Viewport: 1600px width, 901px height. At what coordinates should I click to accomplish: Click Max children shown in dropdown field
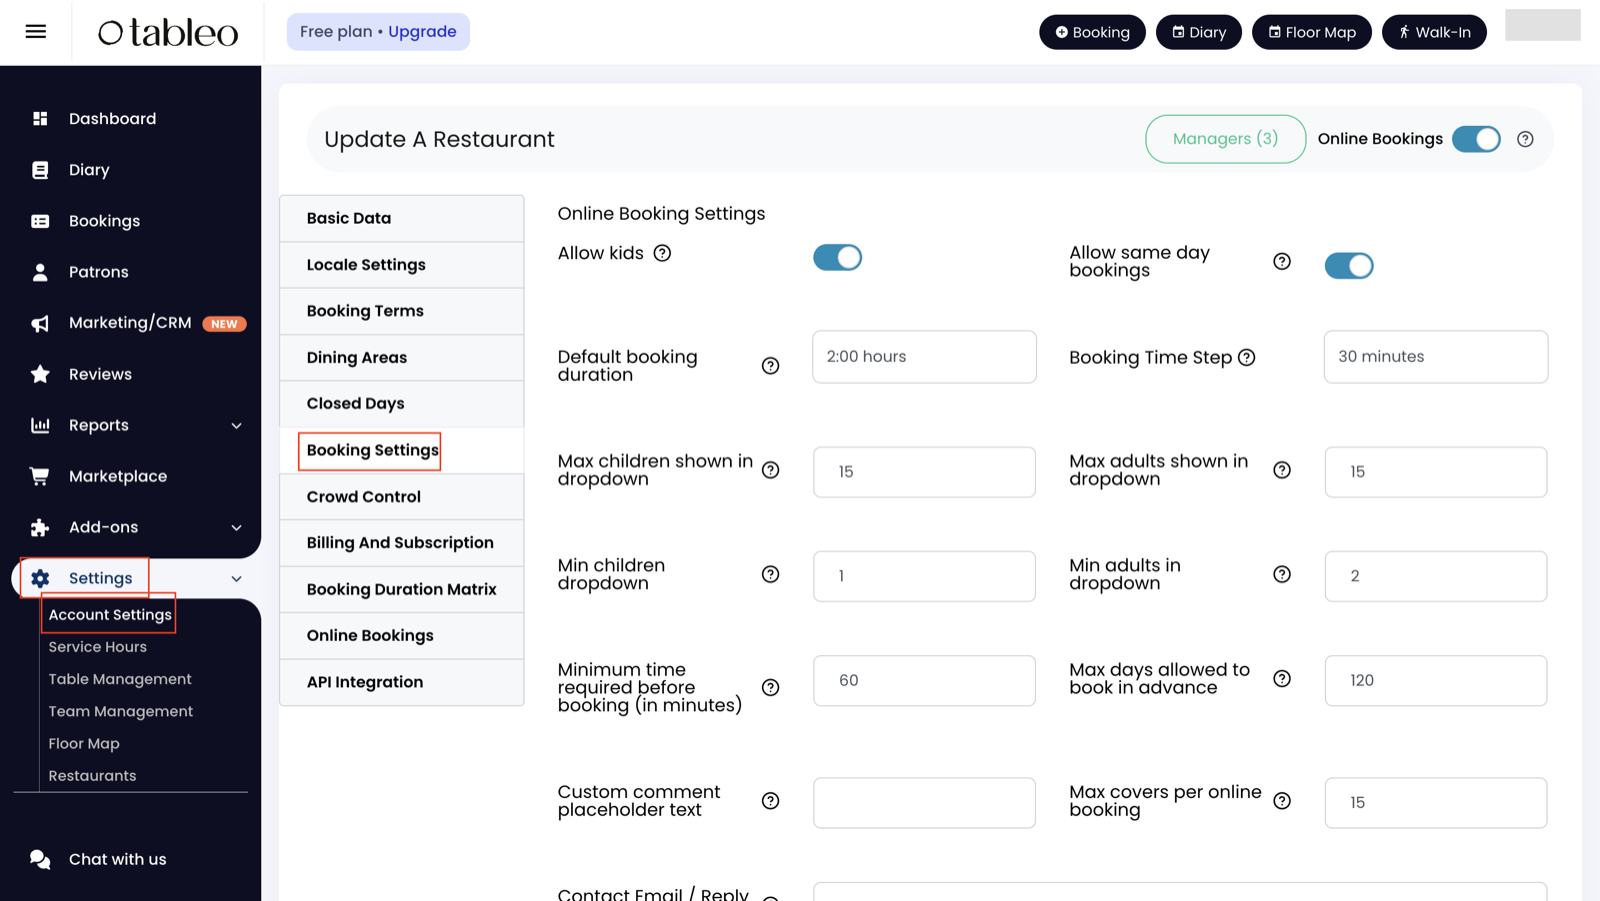(924, 472)
